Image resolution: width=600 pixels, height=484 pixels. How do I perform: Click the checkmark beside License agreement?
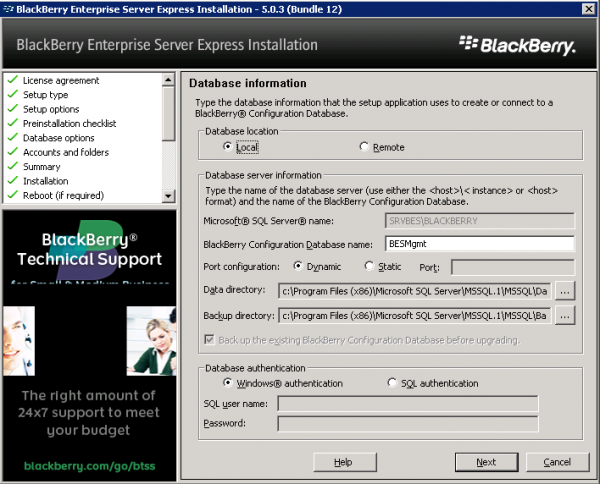point(13,79)
